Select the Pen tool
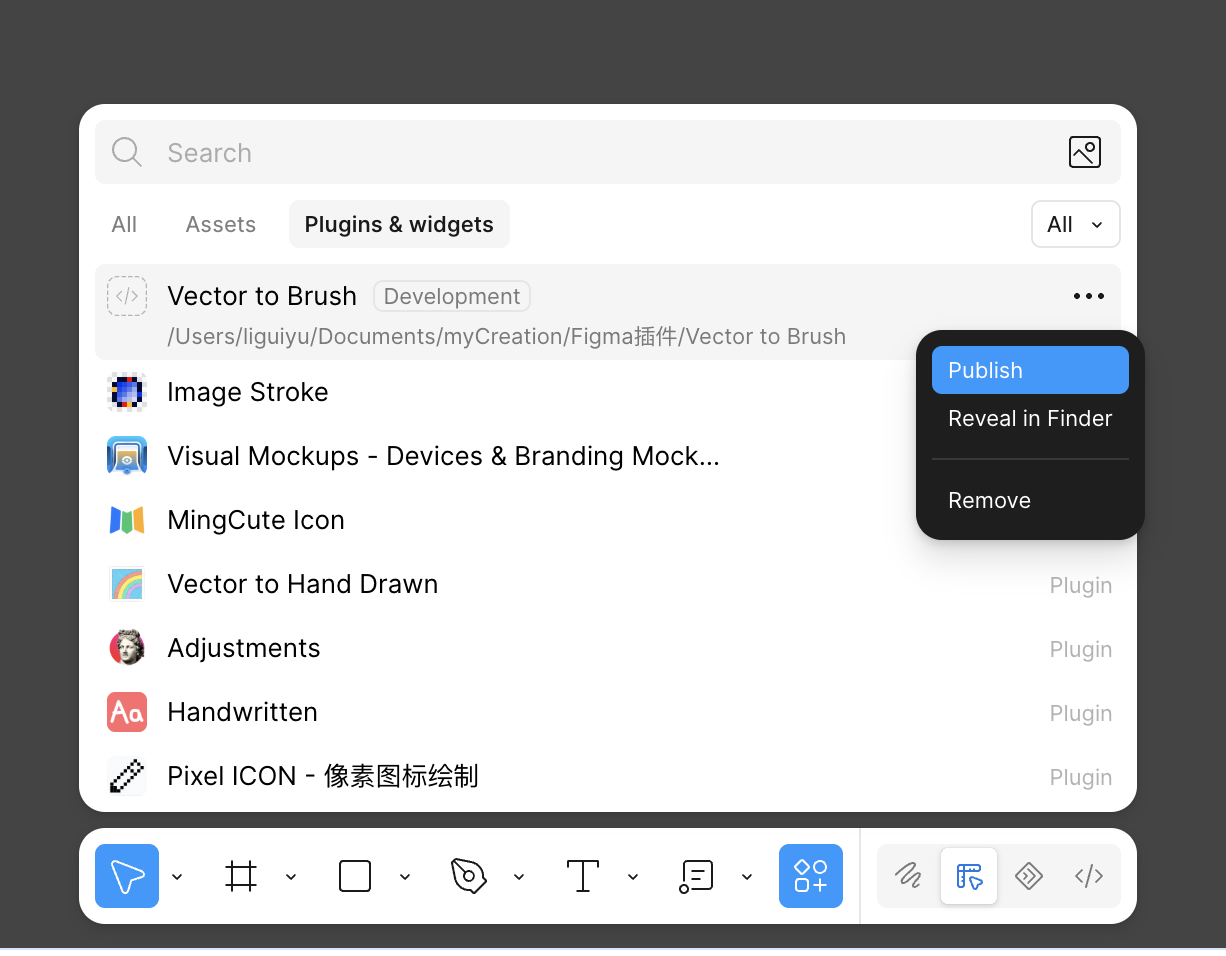Viewport: 1226px width, 956px height. click(469, 876)
